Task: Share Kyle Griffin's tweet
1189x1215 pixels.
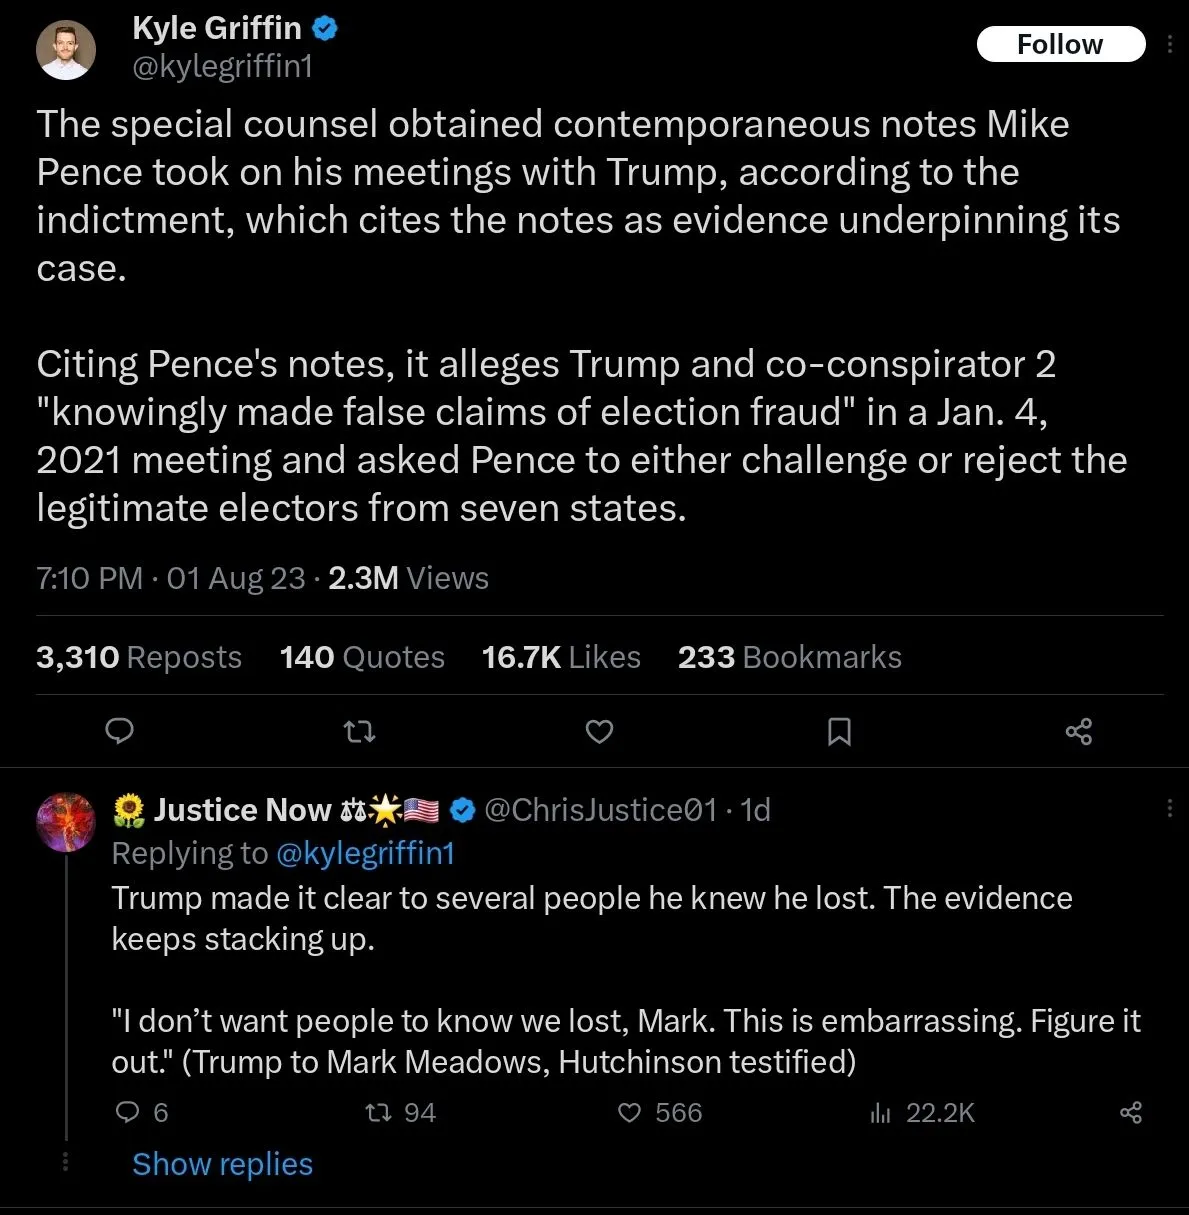Action: [x=1078, y=732]
